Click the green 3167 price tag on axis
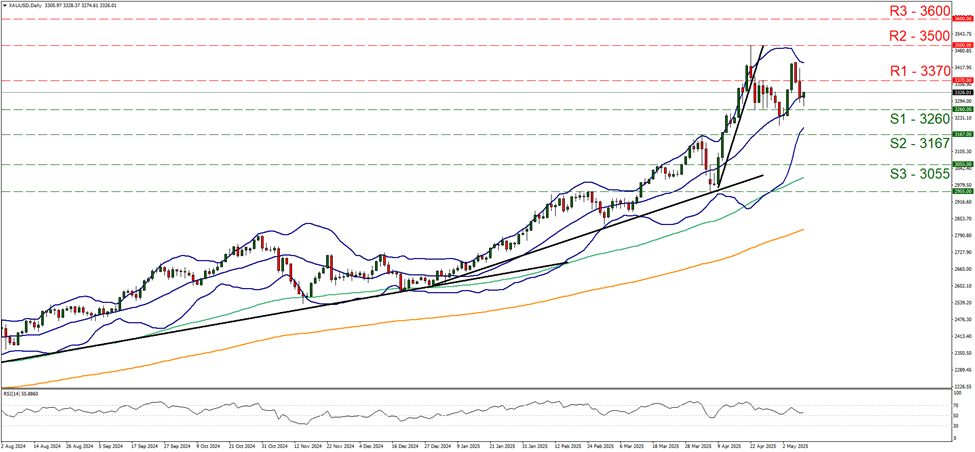Screen dimensions: 975x452 [959, 133]
